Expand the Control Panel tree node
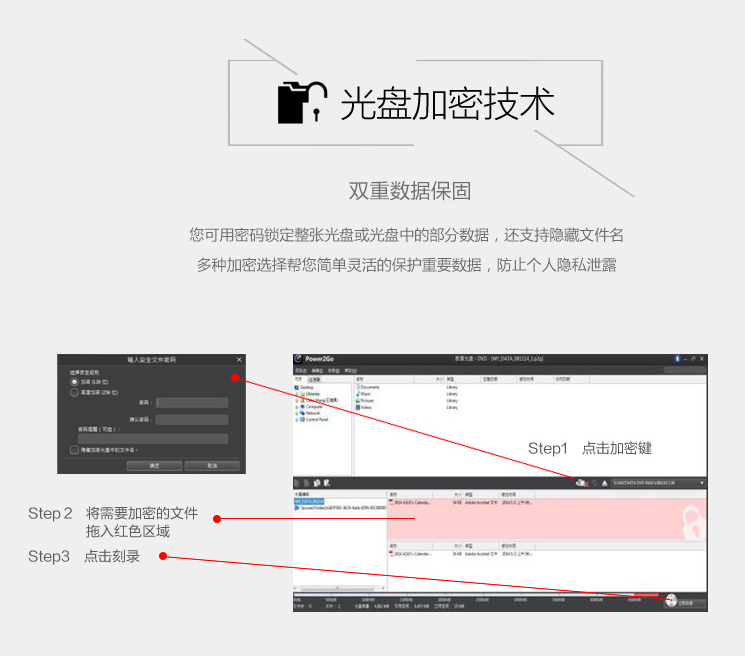Screen dimensions: 745x656 coord(296,420)
